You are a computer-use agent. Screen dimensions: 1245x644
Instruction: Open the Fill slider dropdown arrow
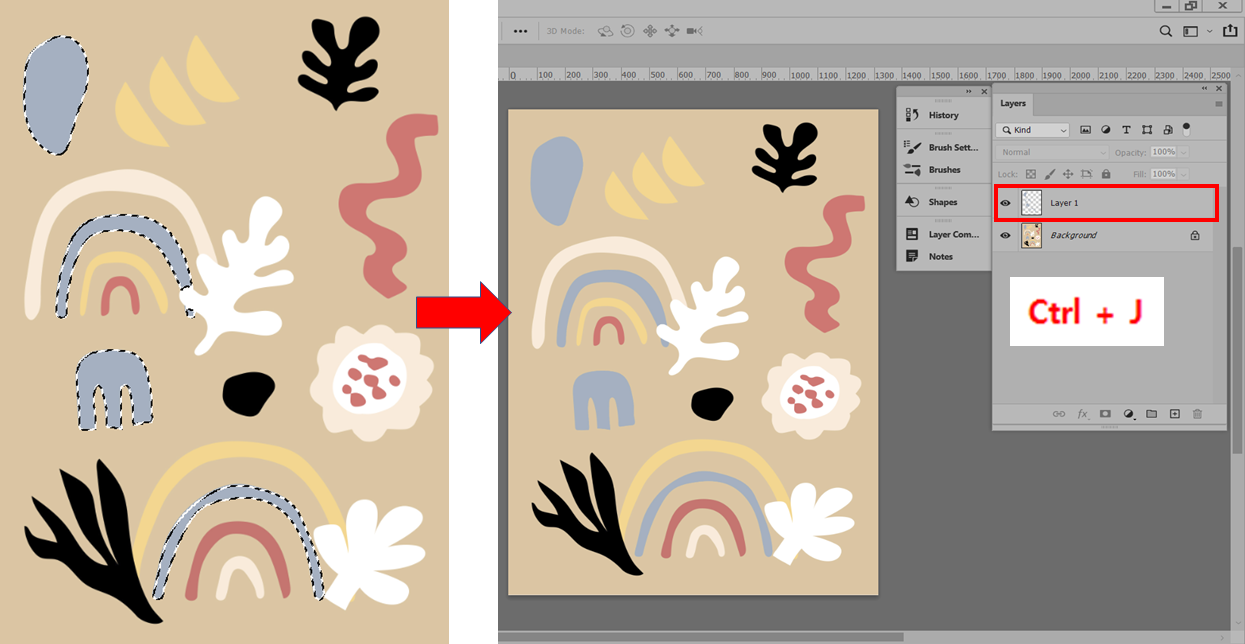(x=1184, y=174)
